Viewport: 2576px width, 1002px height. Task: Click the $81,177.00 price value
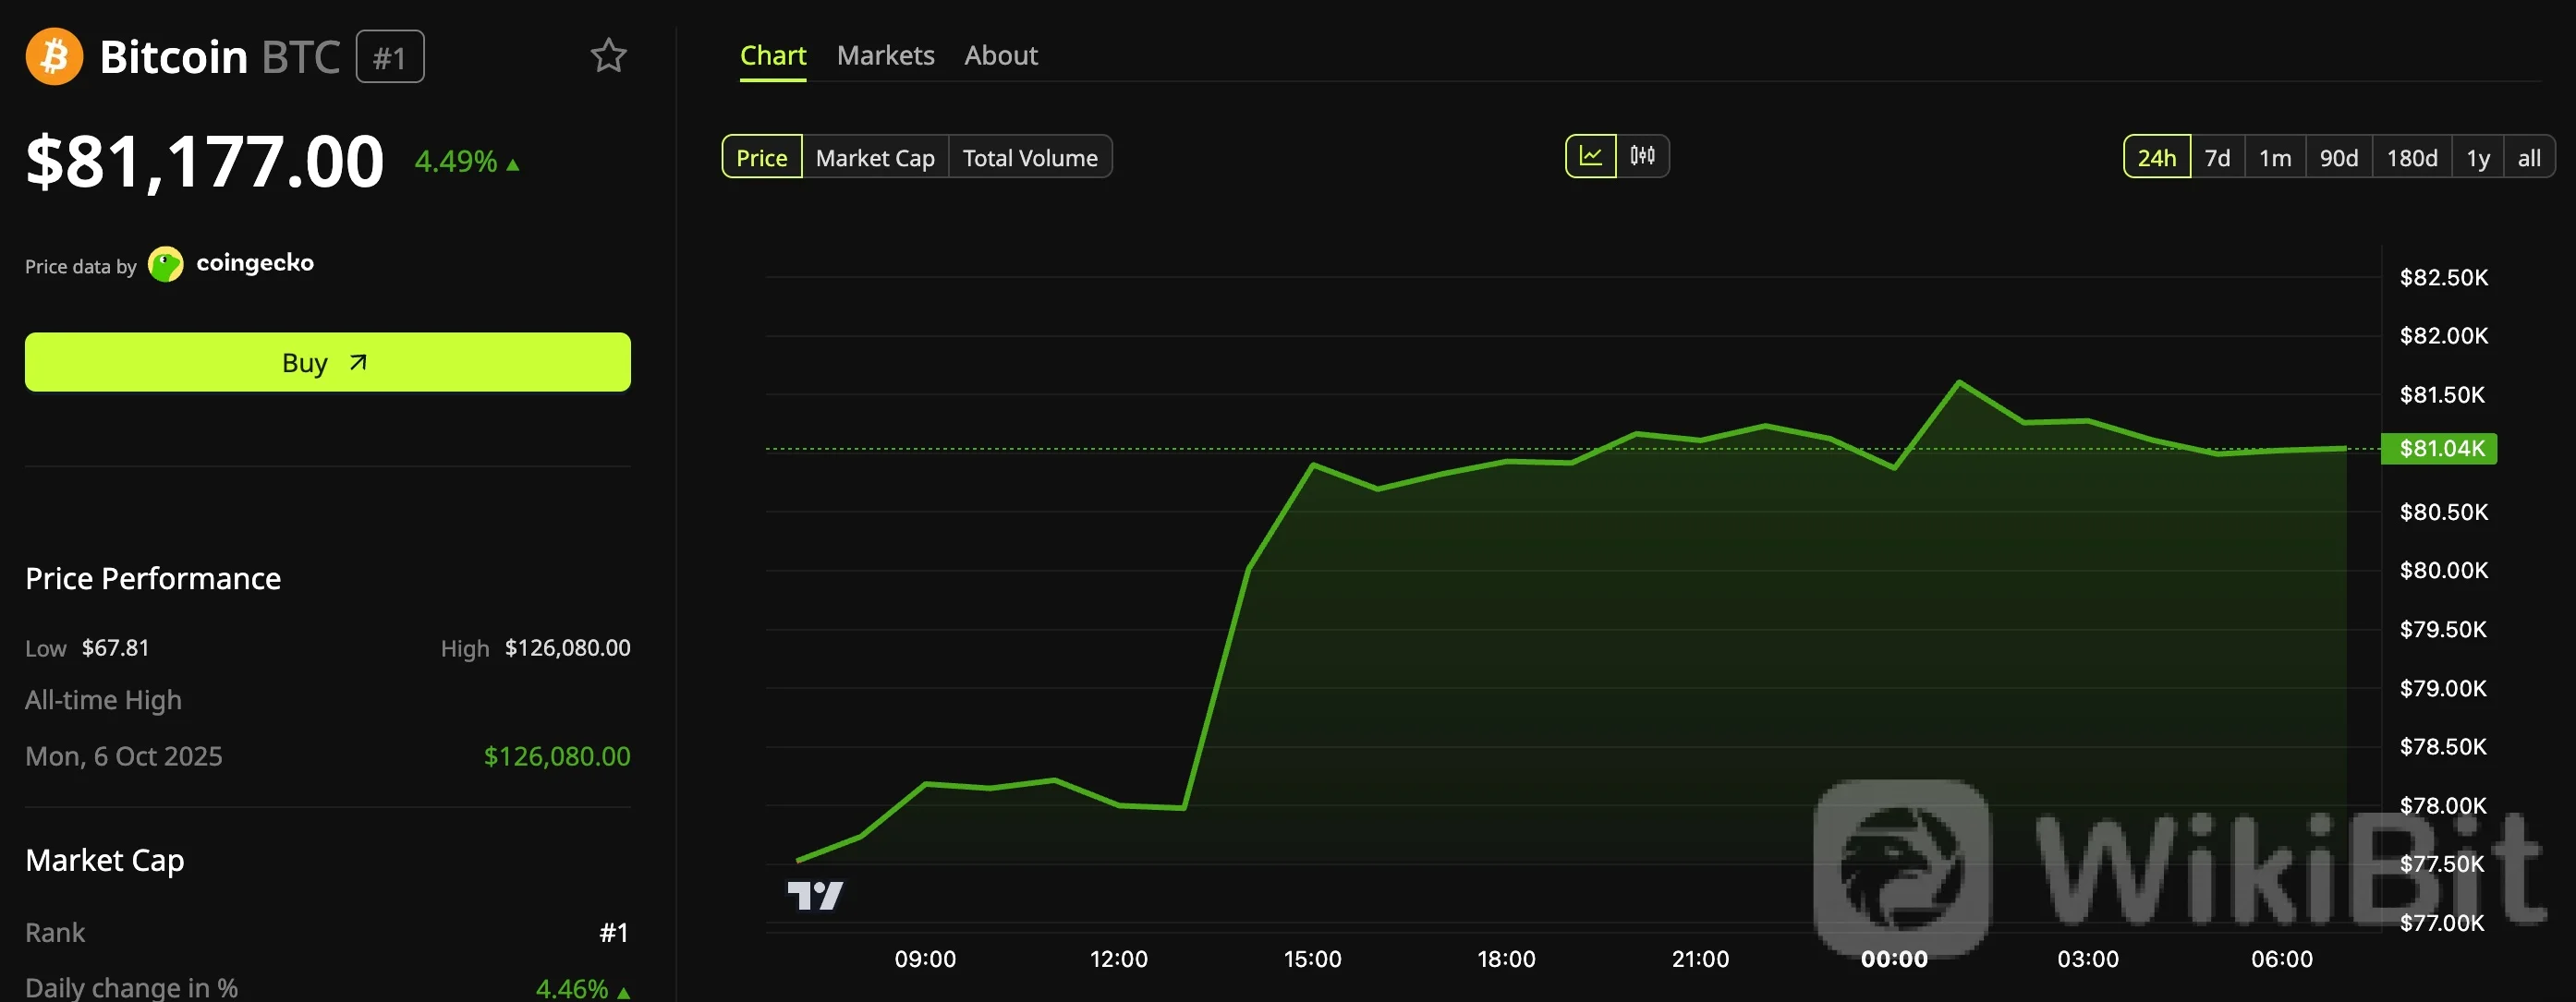coord(205,161)
